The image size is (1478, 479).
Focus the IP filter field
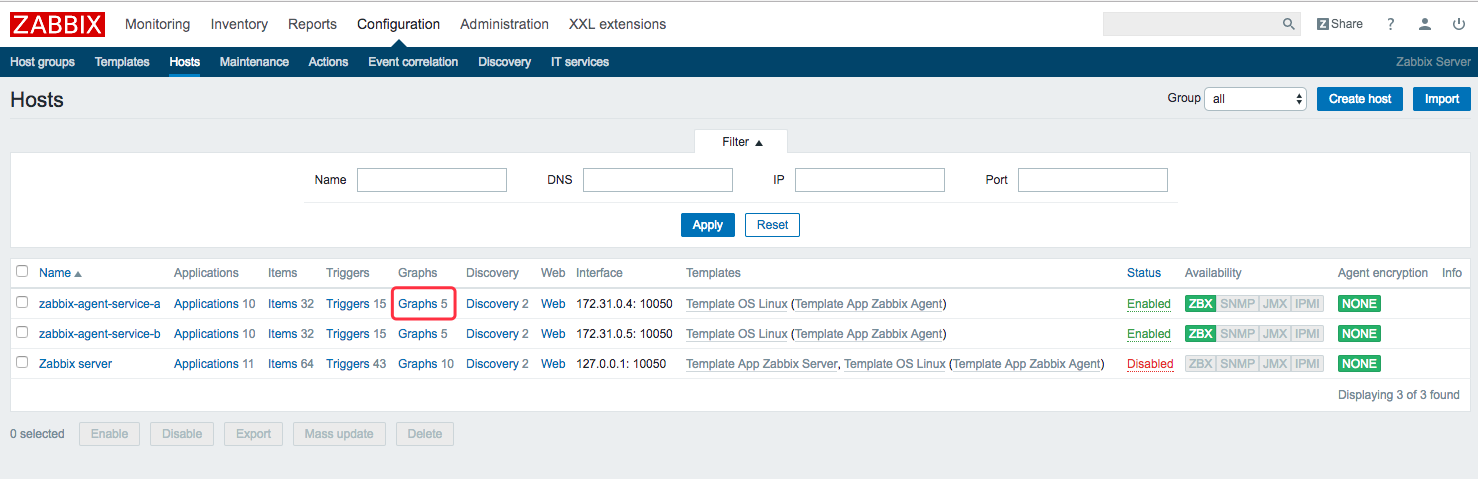[x=870, y=180]
